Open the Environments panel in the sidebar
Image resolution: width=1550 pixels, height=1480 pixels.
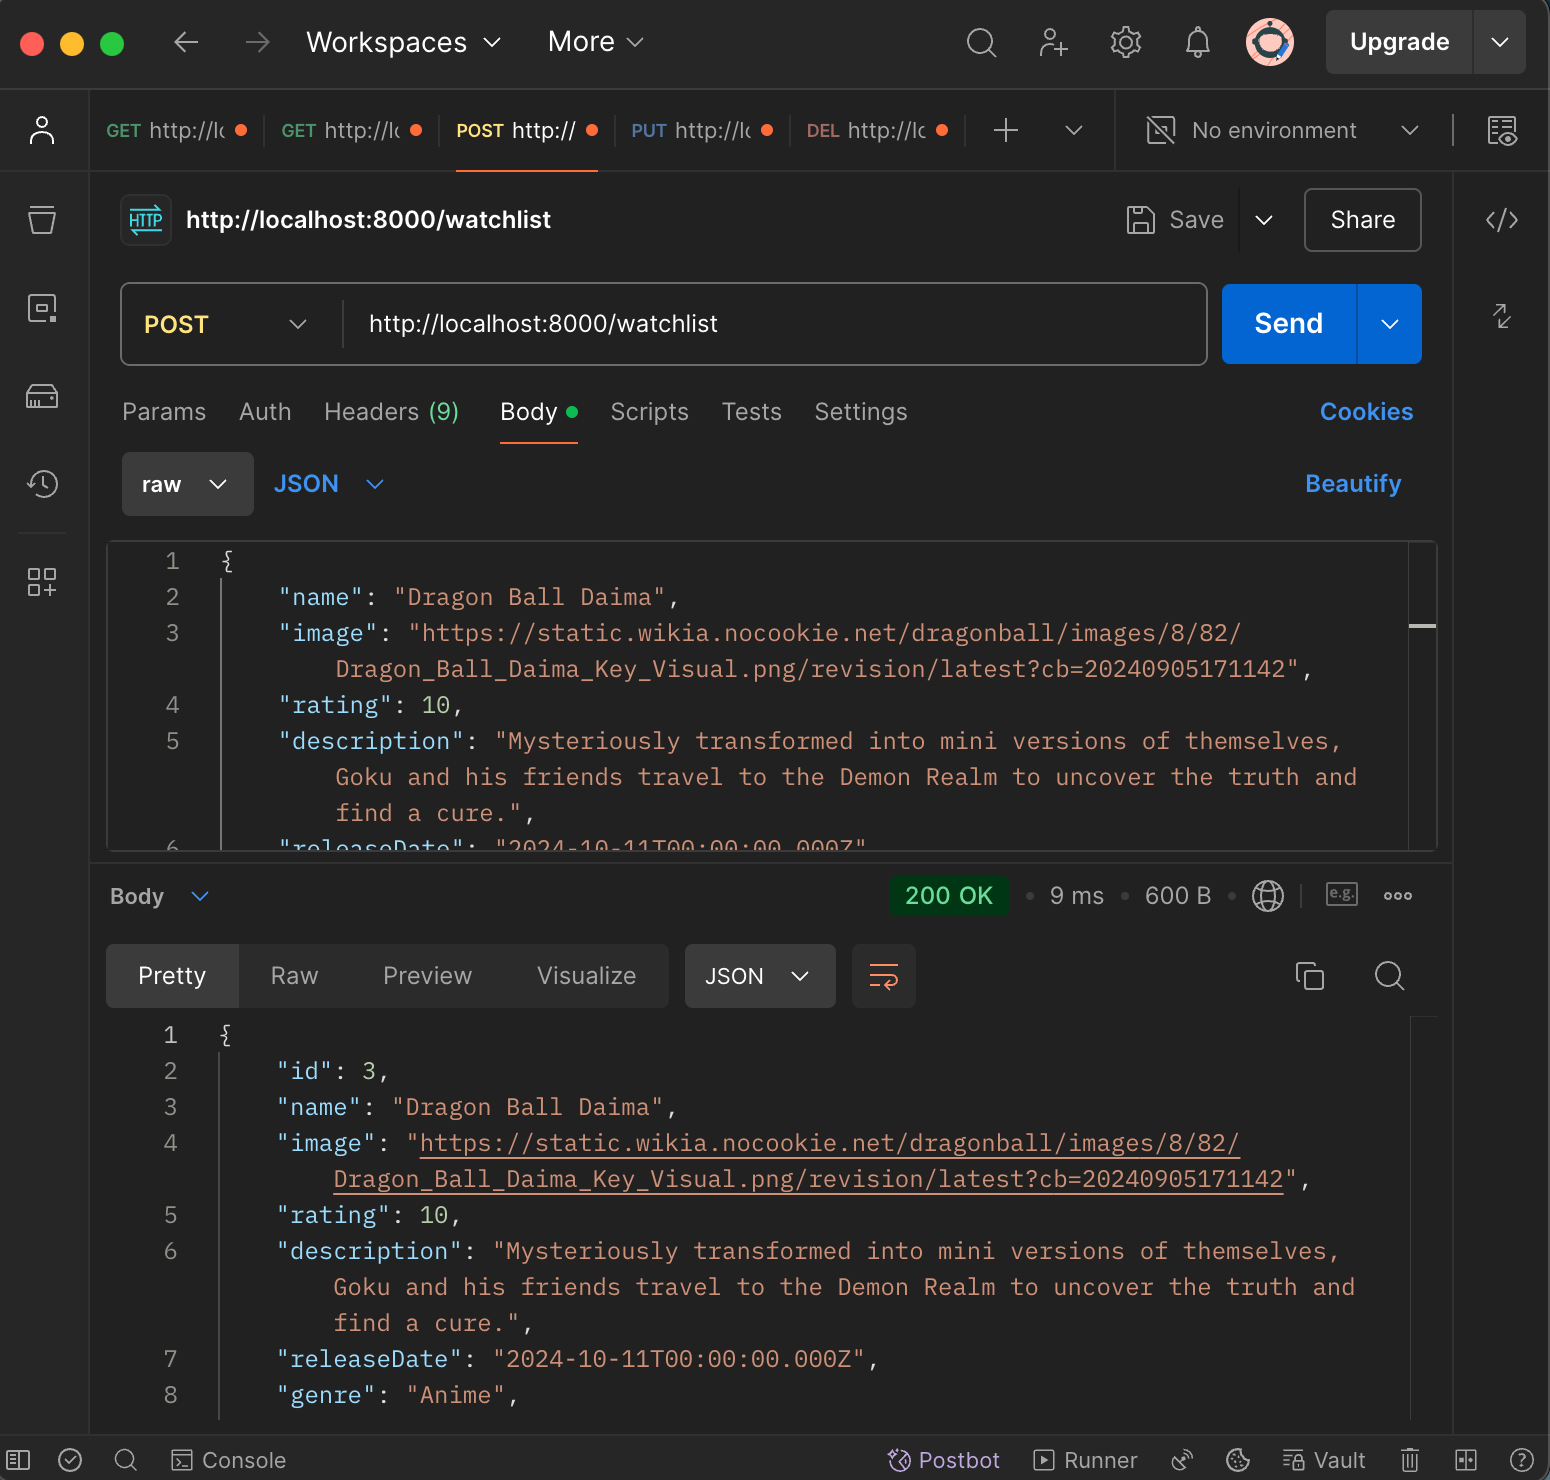(42, 308)
